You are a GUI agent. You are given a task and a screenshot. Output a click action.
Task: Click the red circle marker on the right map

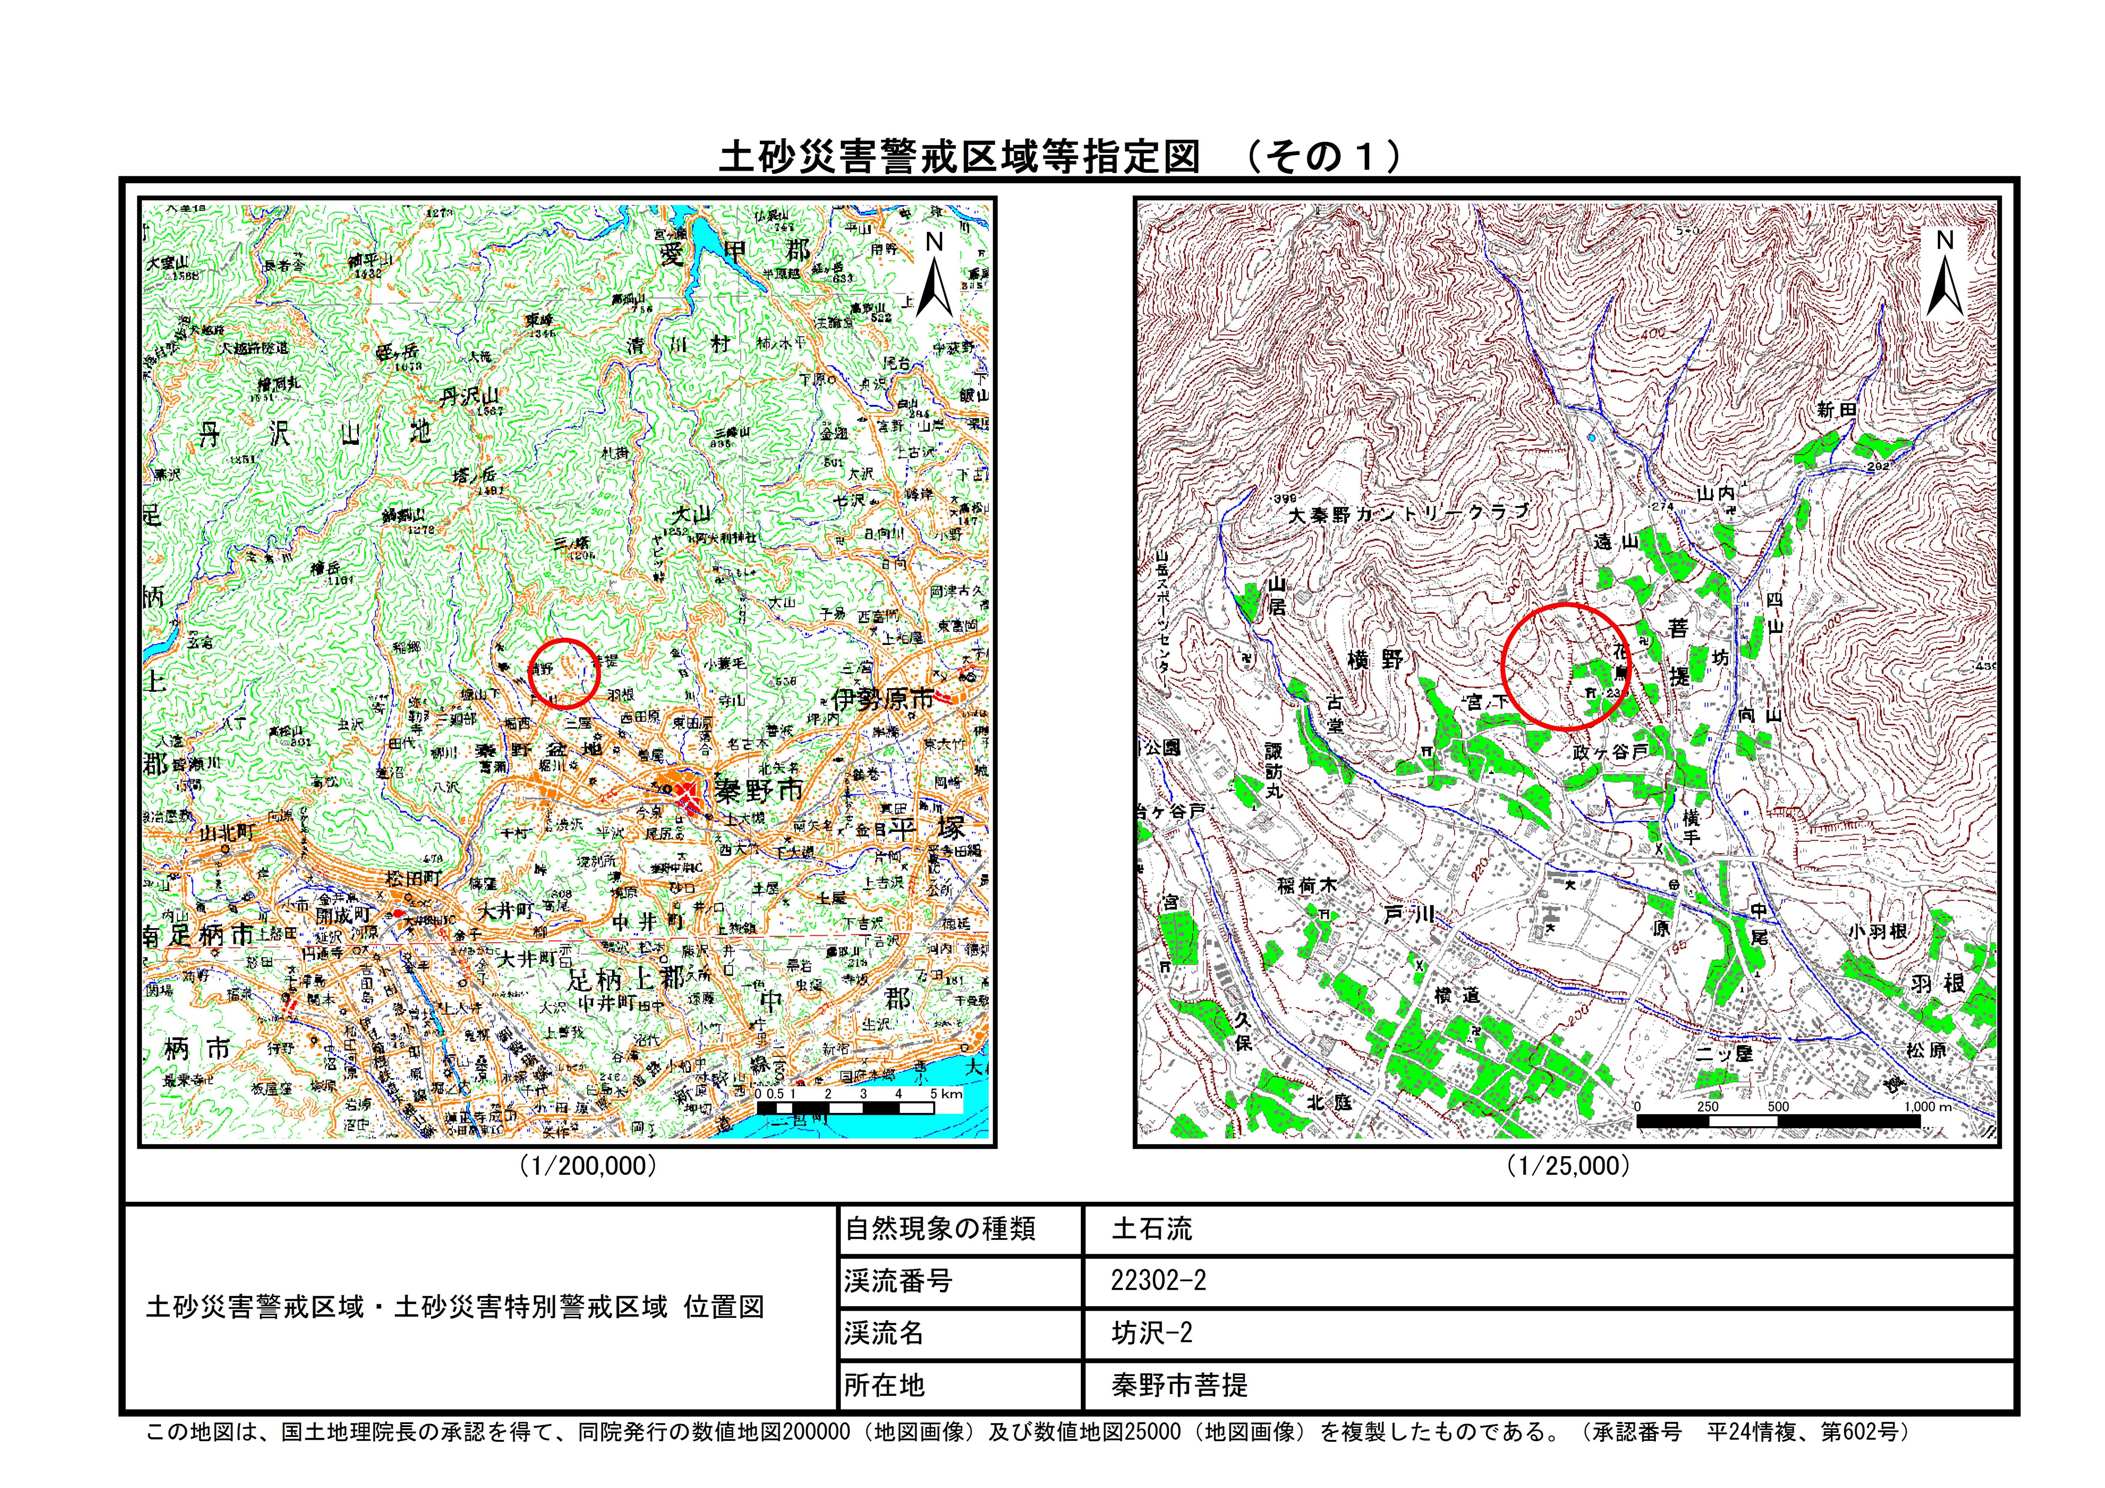[x=1566, y=667]
